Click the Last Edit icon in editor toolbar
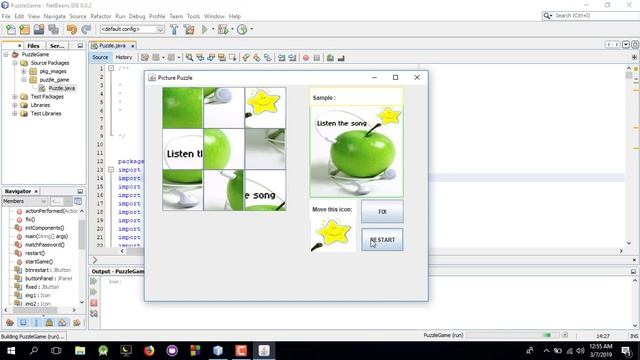 coord(145,58)
